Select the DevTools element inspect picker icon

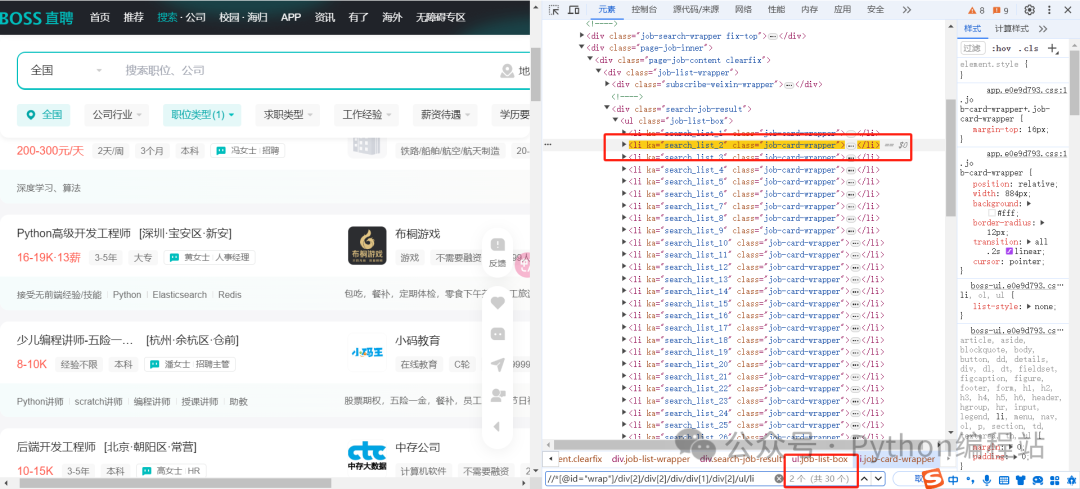click(x=554, y=10)
